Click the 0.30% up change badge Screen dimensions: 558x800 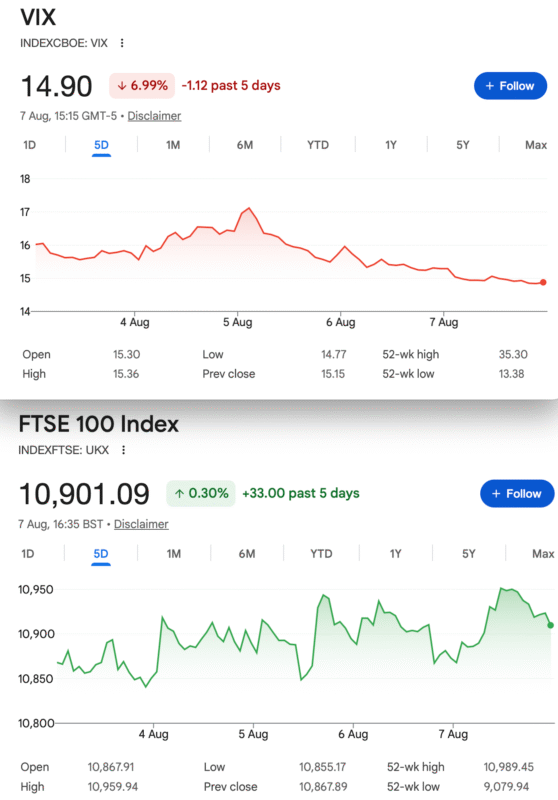pos(201,493)
